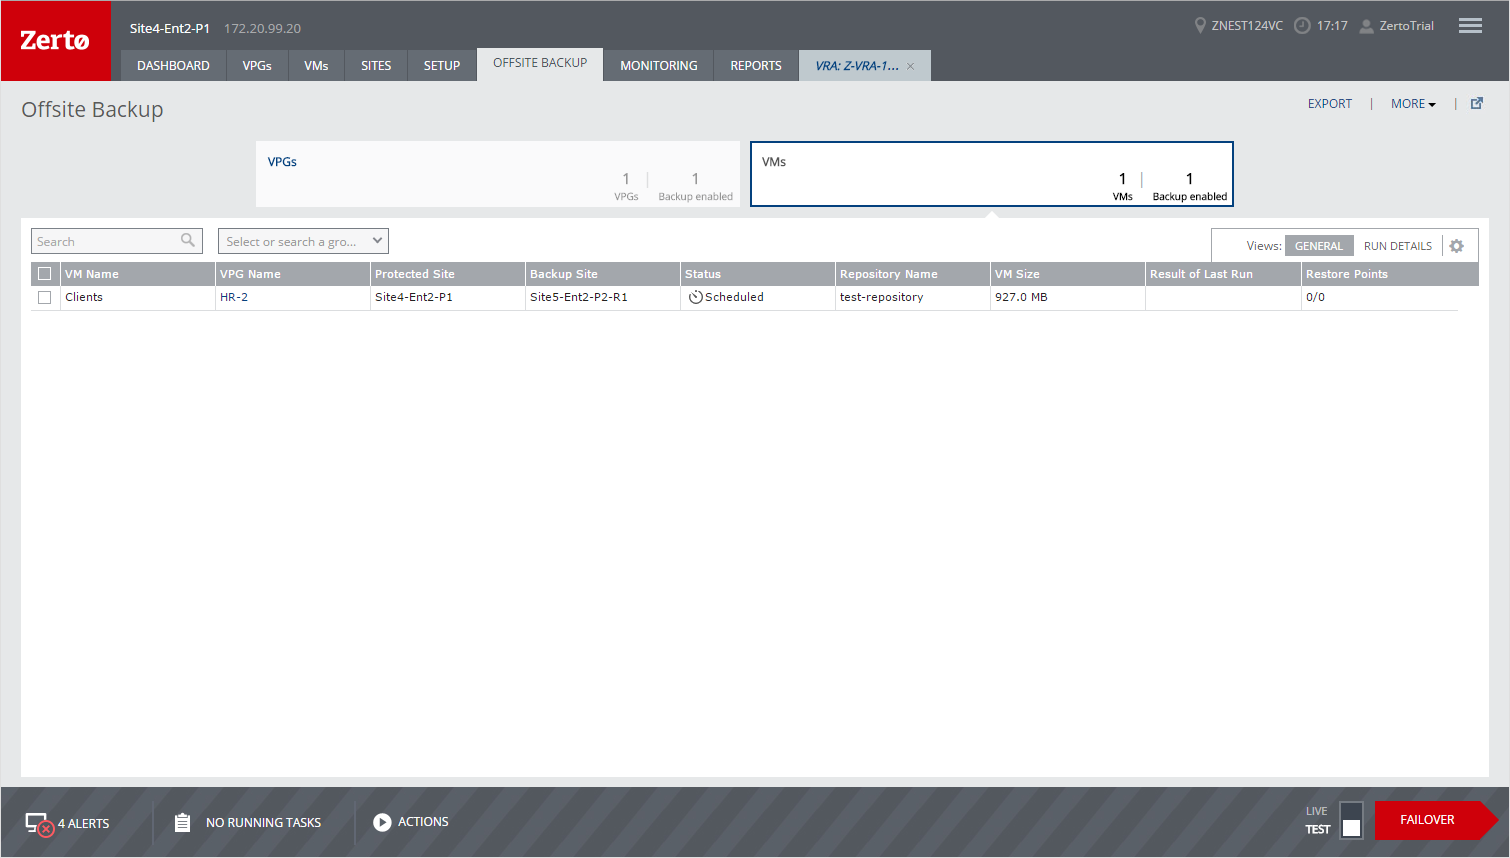This screenshot has width=1510, height=858.
Task: Toggle the Live/Test failover switch
Action: [1351, 820]
